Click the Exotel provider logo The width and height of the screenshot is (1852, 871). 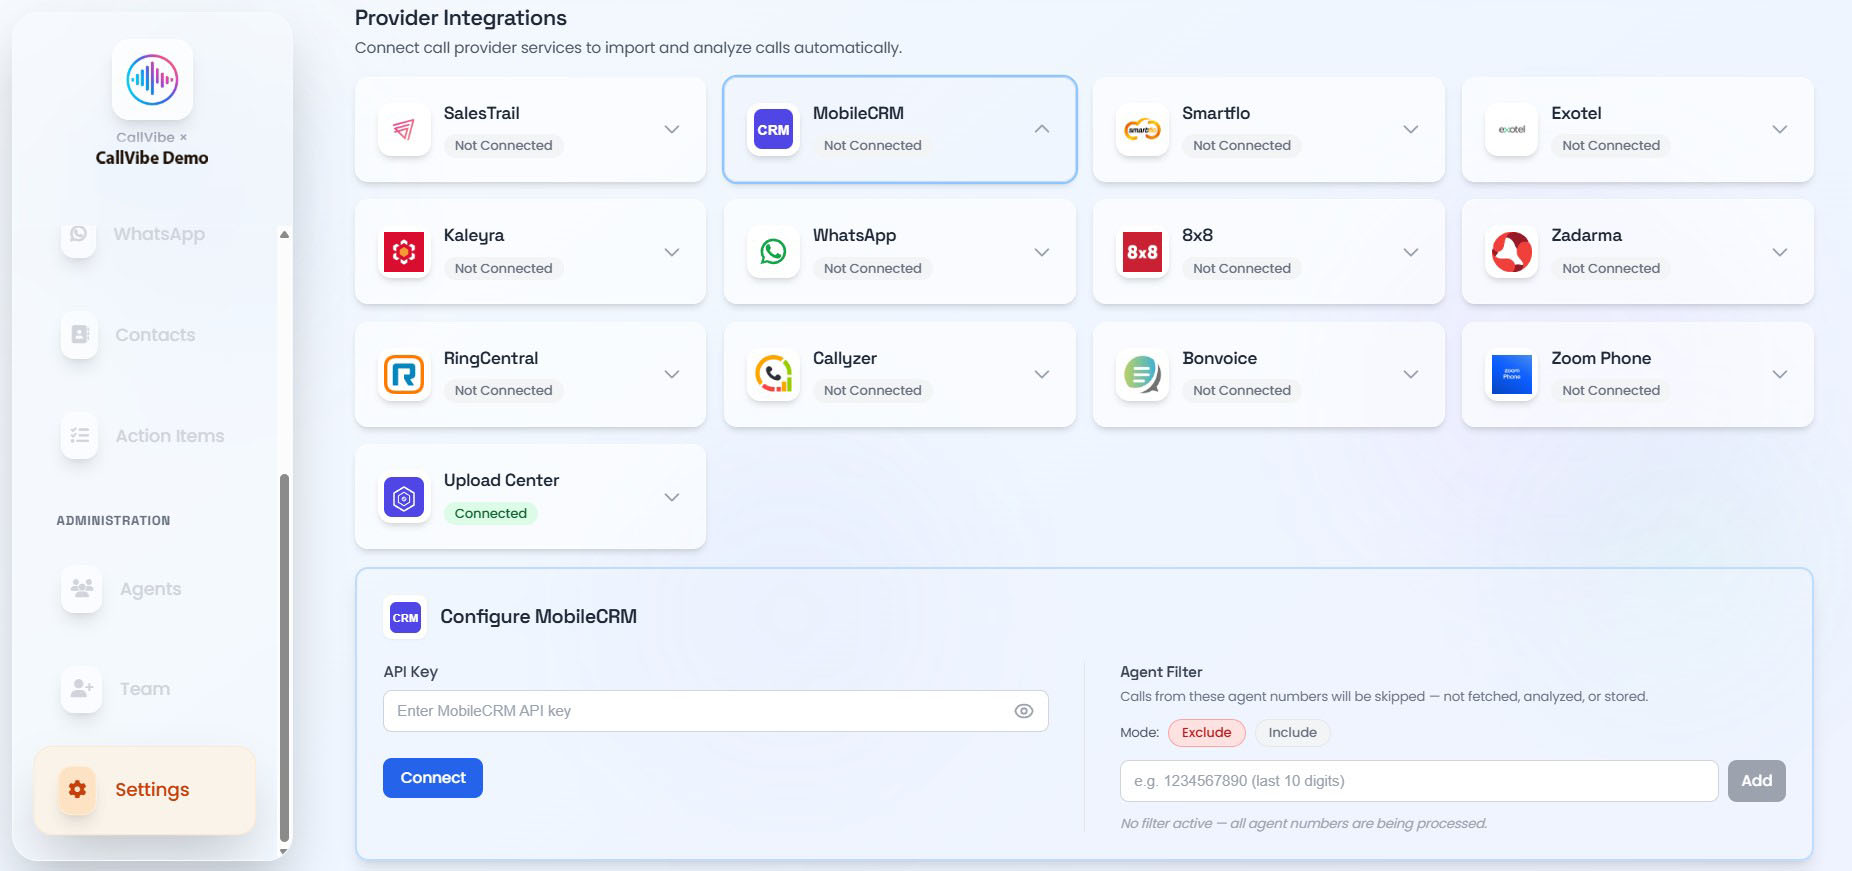(x=1511, y=129)
